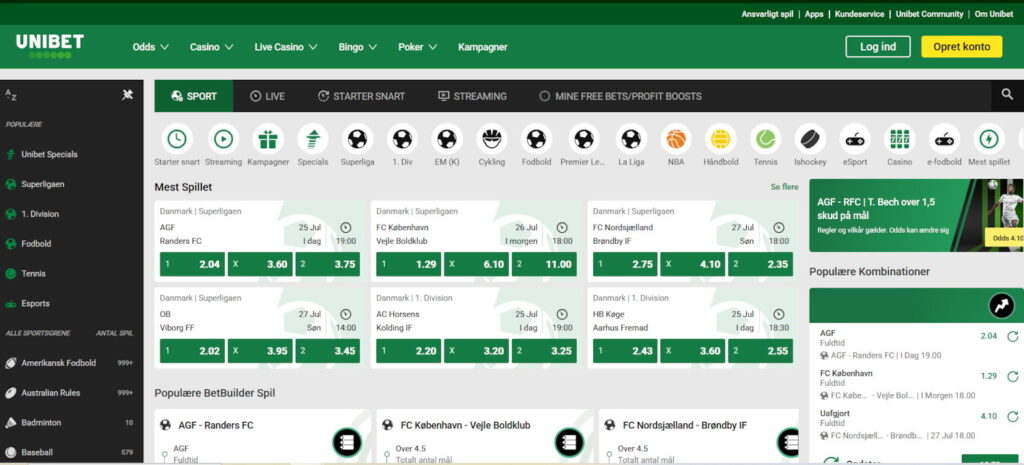Pick the 6.10 draw odds for FC København

tap(477, 265)
